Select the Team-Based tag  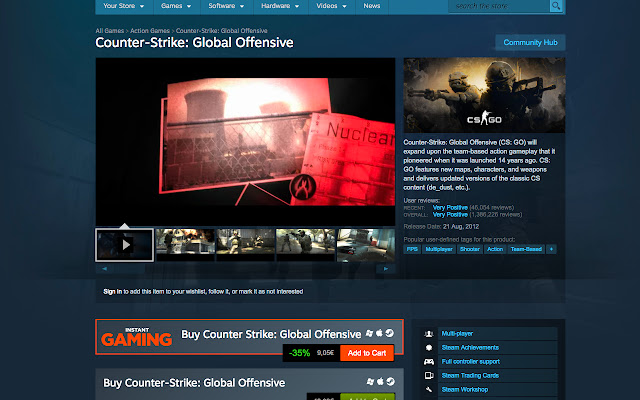point(526,249)
